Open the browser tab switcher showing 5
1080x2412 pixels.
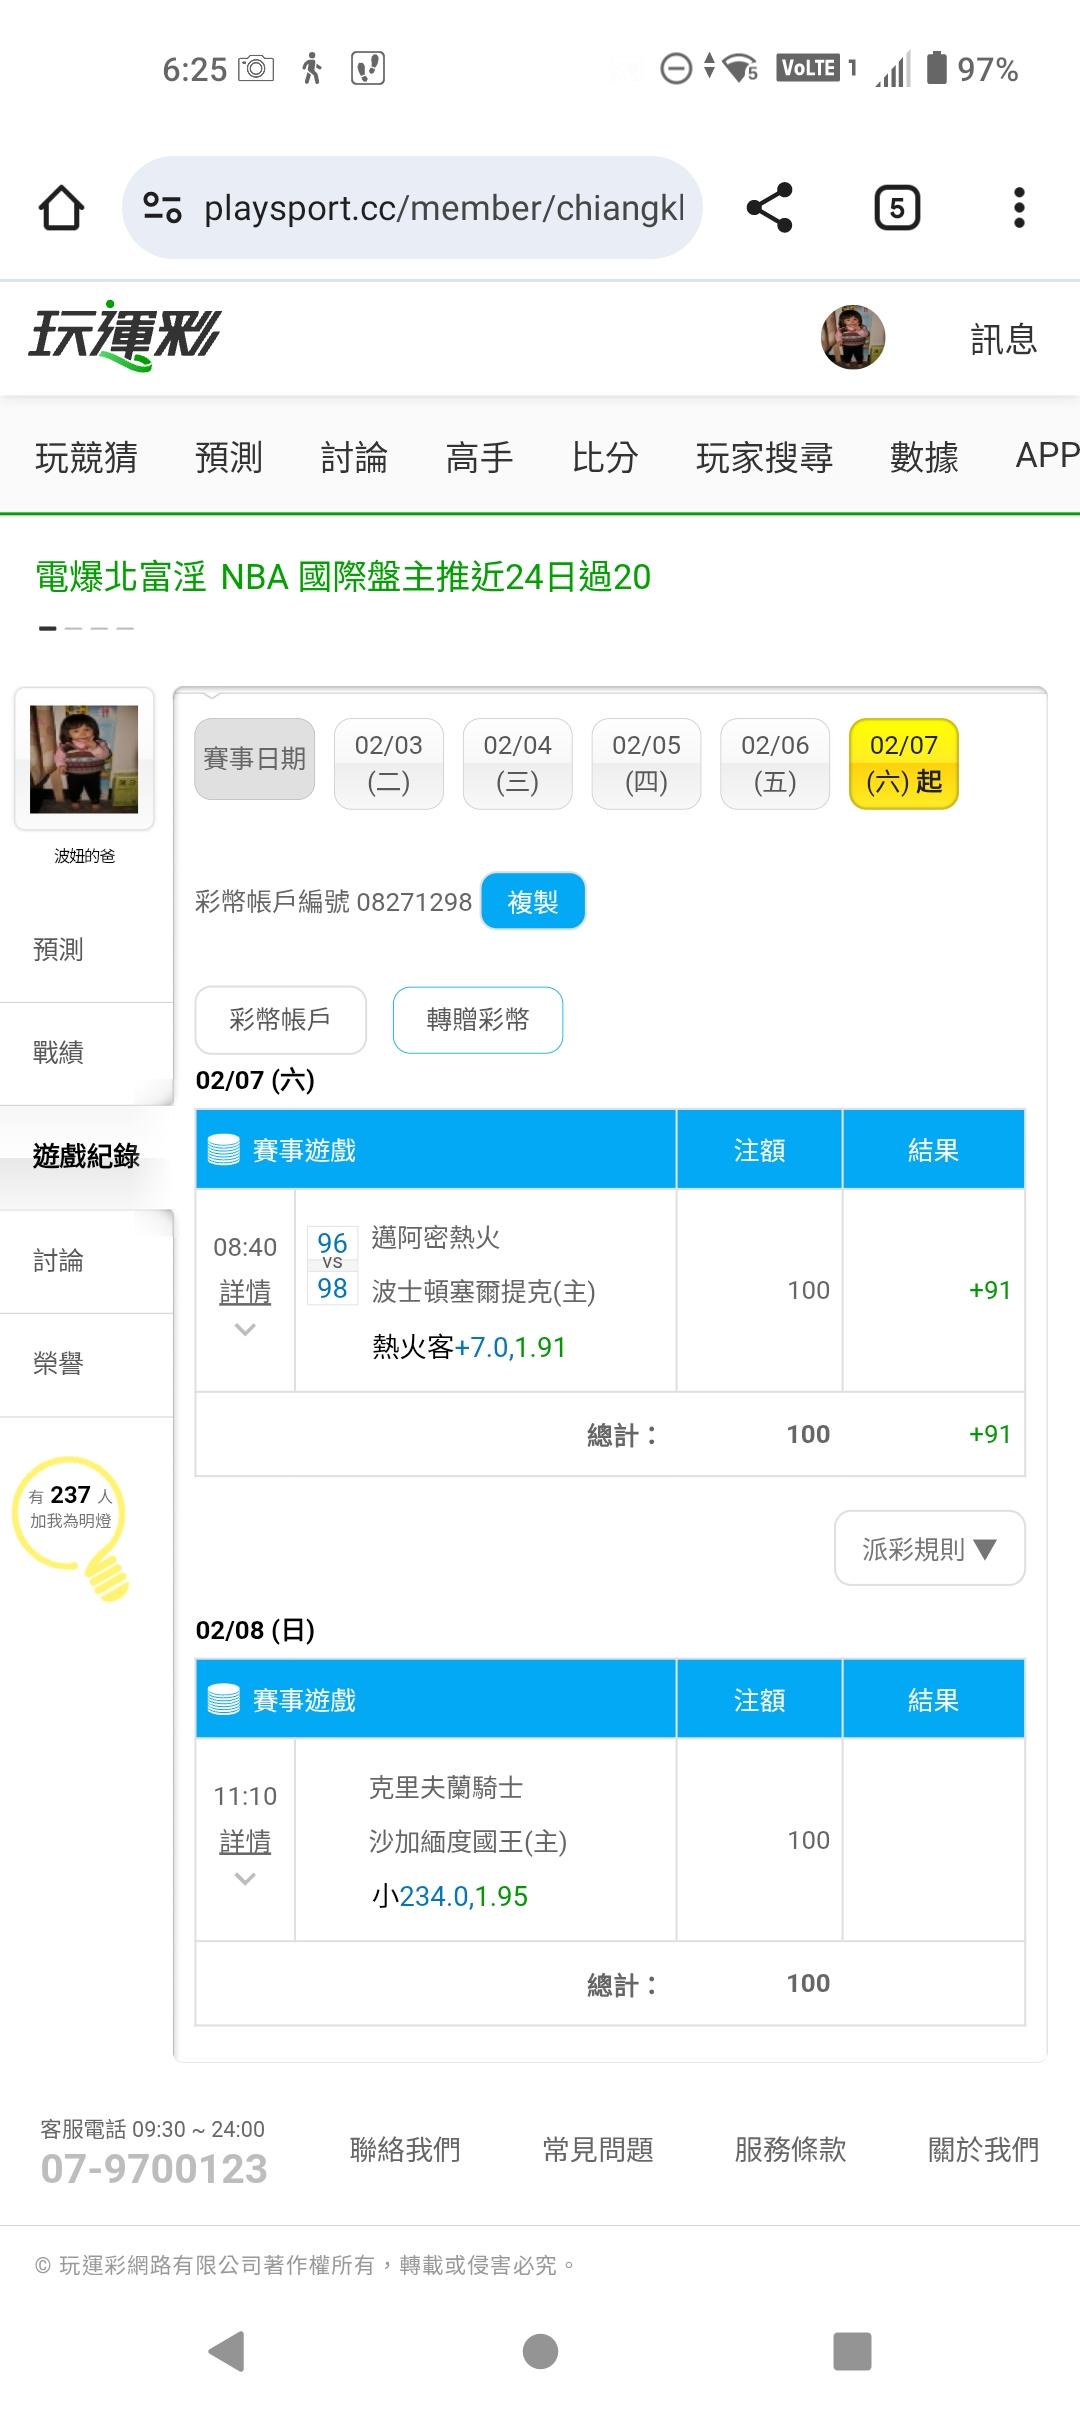click(x=897, y=208)
